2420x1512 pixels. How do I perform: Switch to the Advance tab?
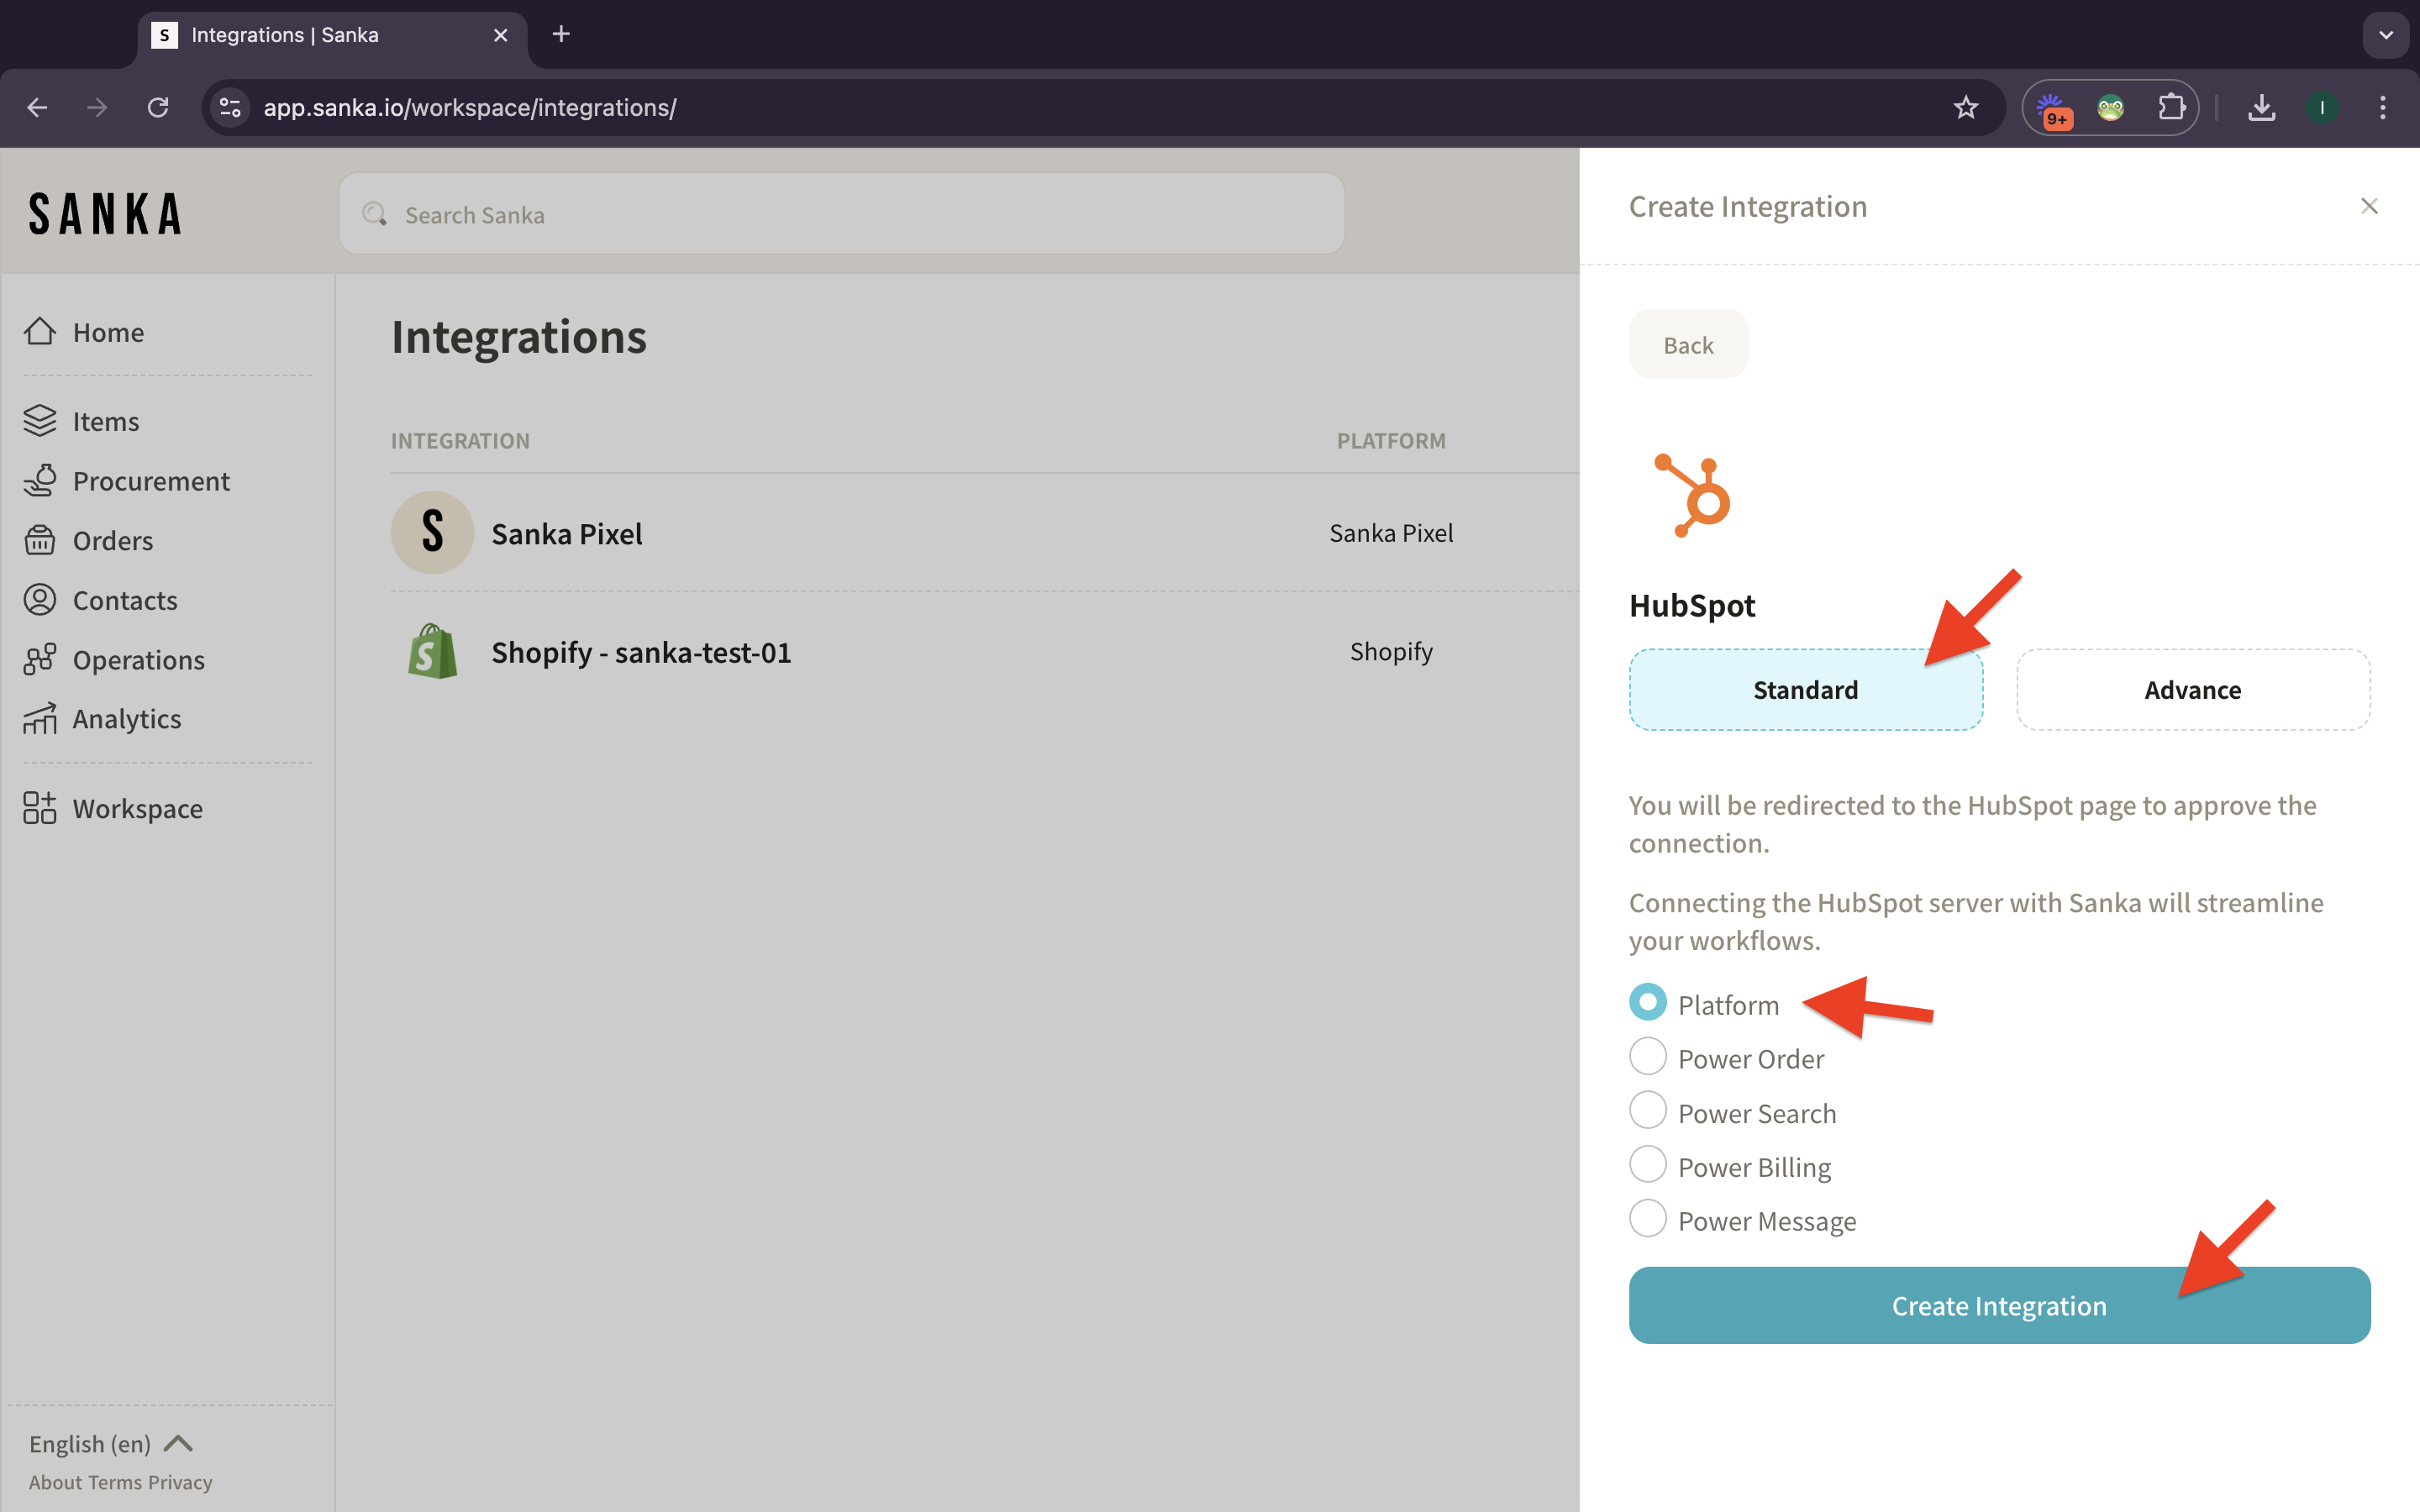click(2192, 690)
